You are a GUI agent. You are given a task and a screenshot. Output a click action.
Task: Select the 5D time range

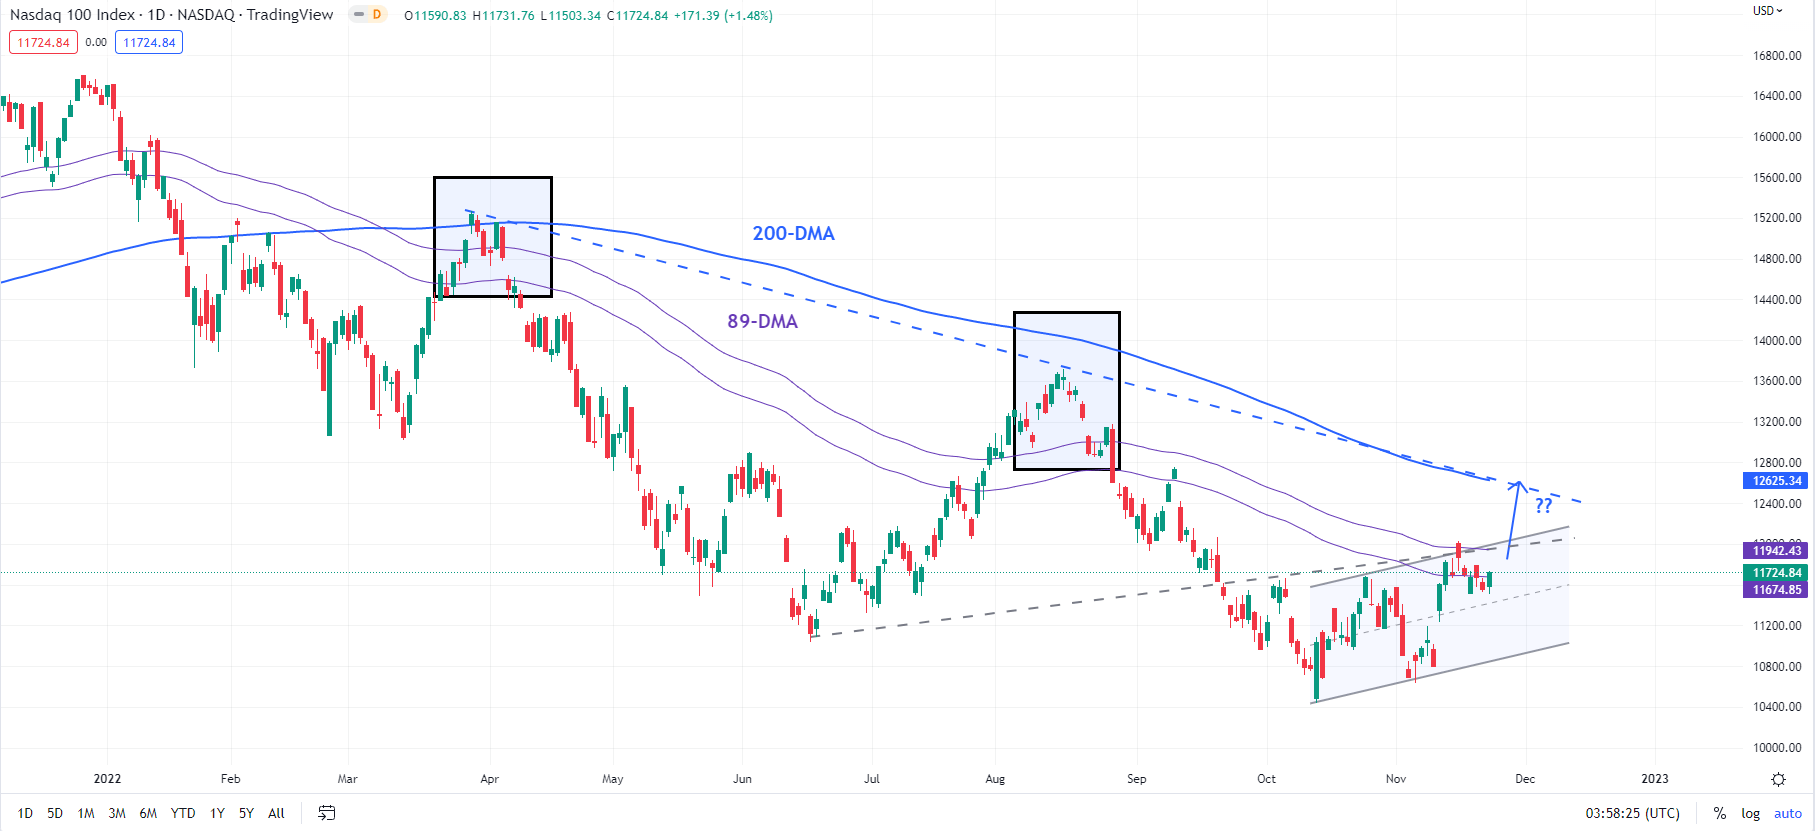[55, 813]
